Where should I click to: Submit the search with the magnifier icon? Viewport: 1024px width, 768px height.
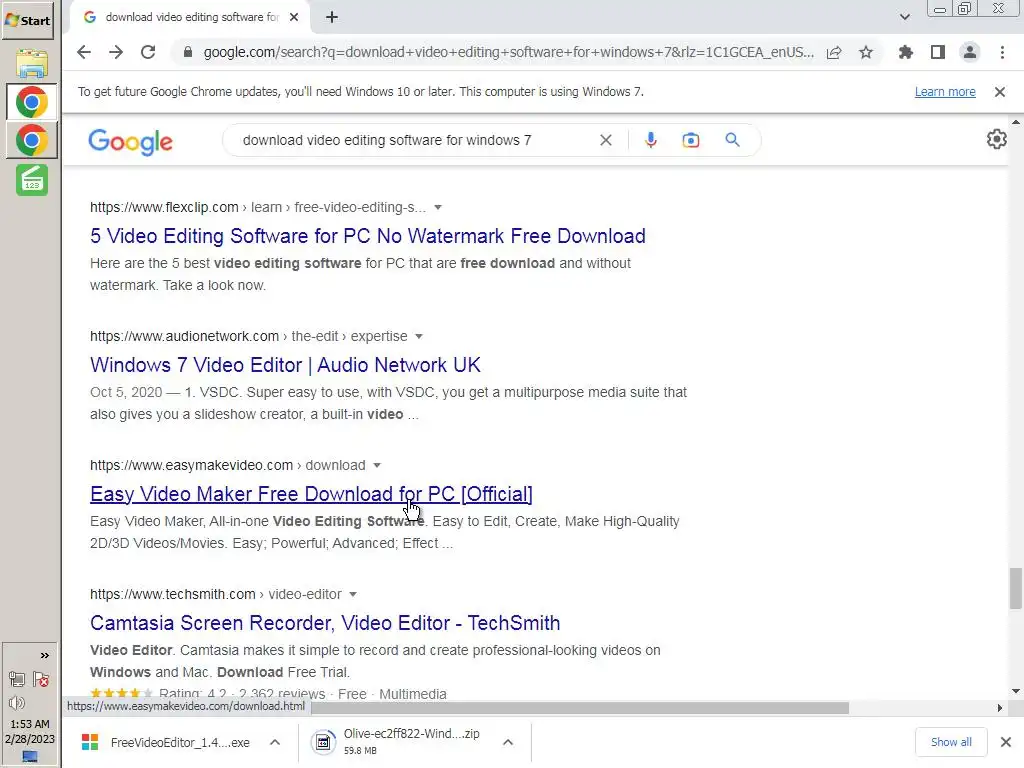coord(733,140)
